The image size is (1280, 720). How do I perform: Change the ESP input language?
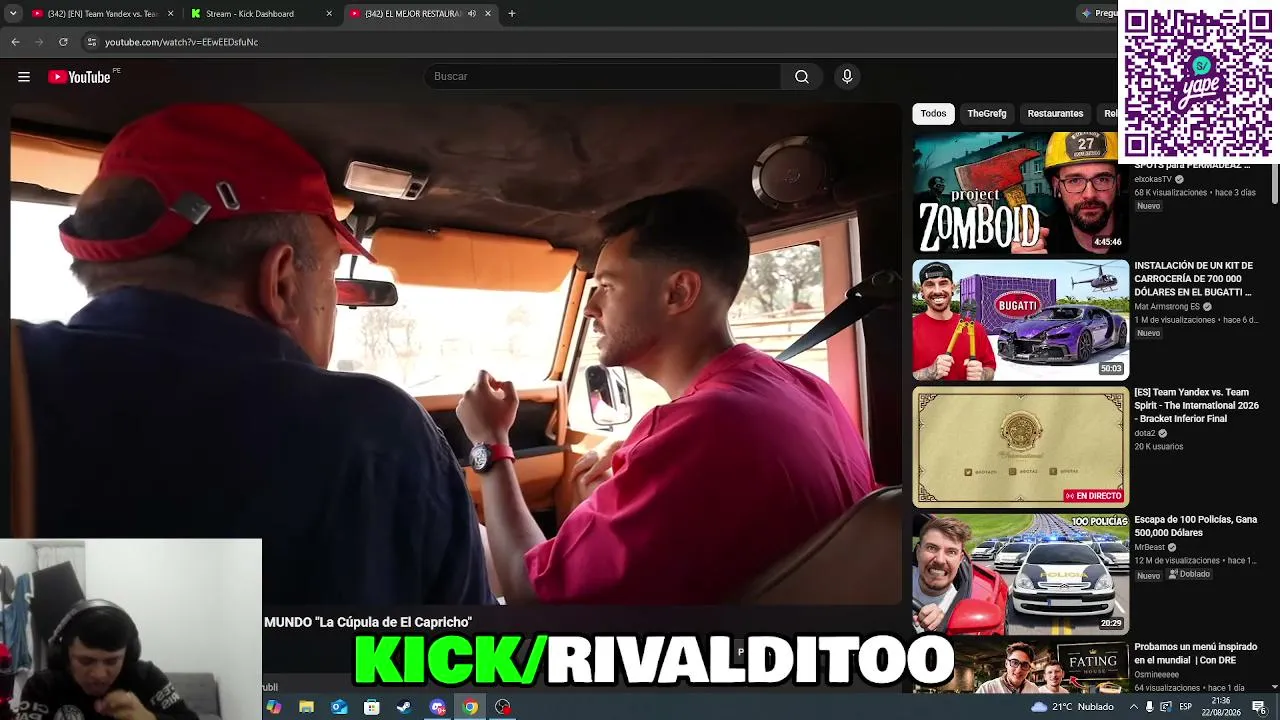[1187, 707]
